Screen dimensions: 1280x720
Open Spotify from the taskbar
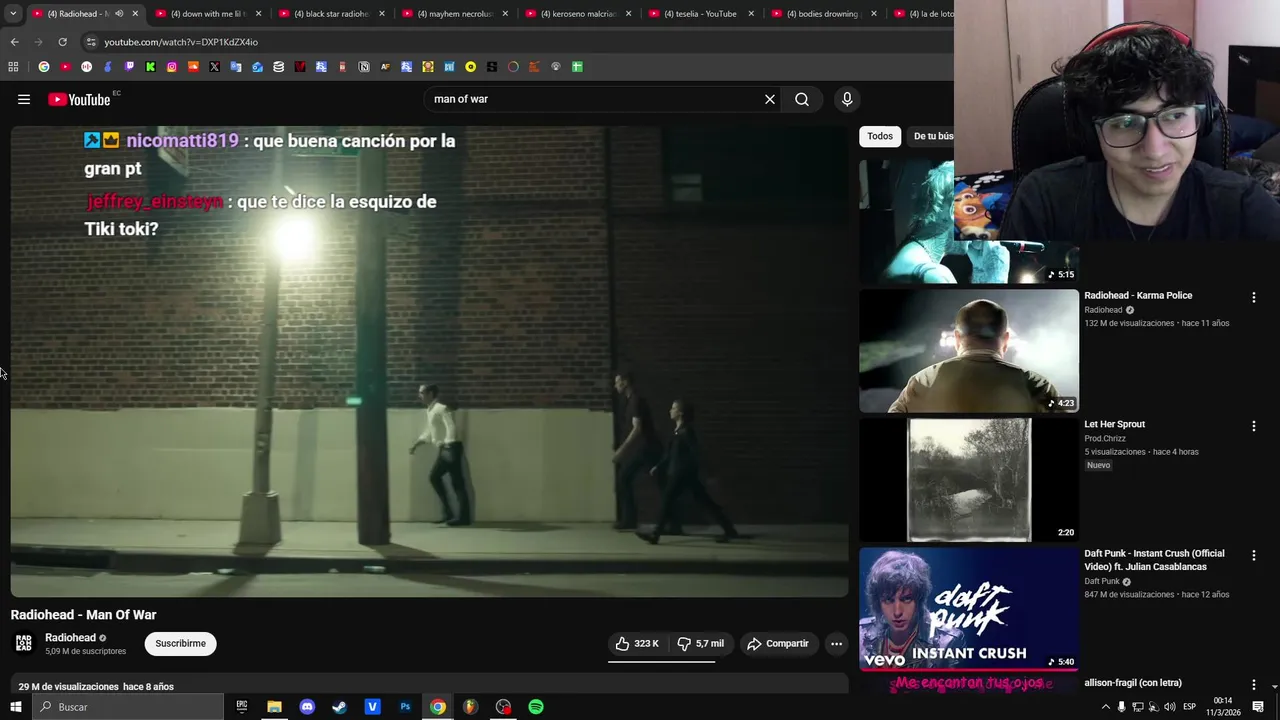point(536,707)
